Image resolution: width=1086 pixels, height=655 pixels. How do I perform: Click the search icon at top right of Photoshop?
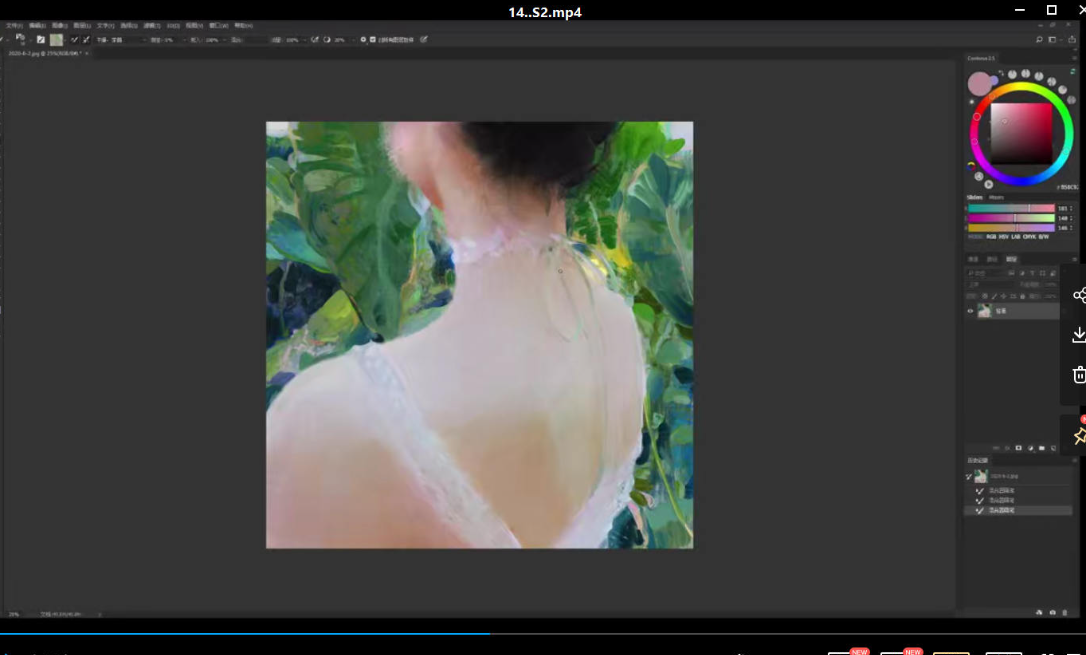point(1039,40)
